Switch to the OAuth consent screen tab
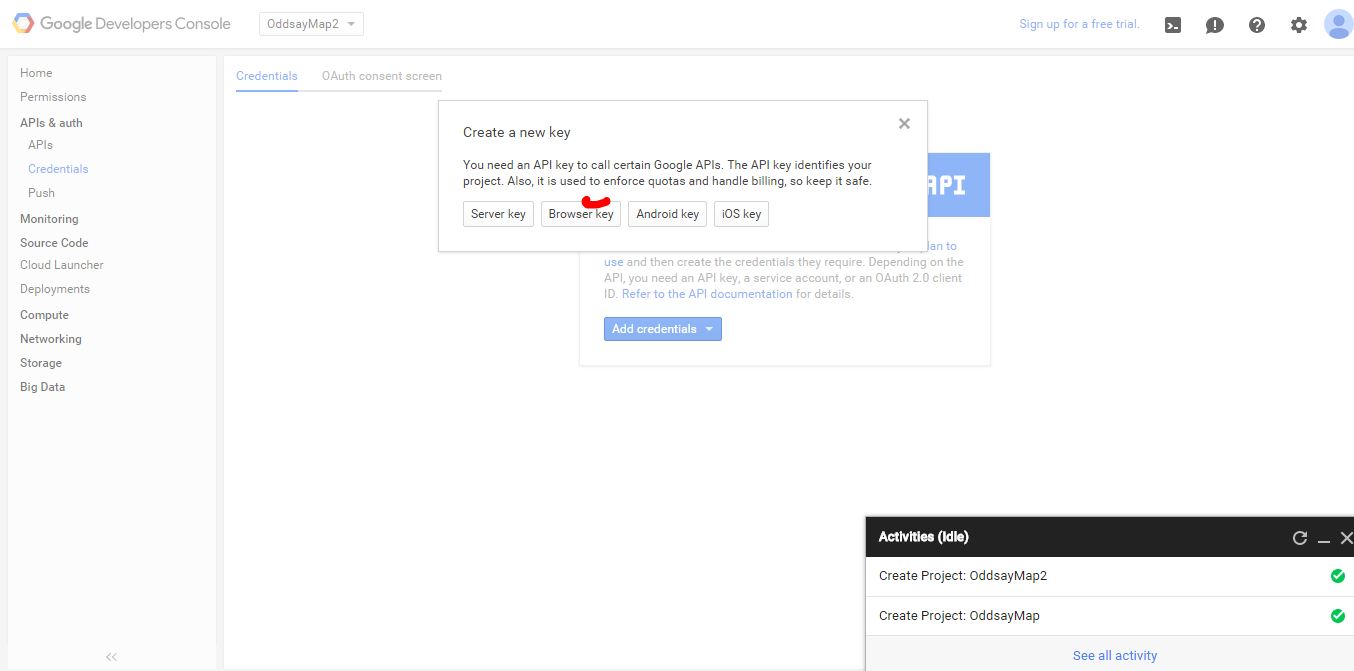 381,75
